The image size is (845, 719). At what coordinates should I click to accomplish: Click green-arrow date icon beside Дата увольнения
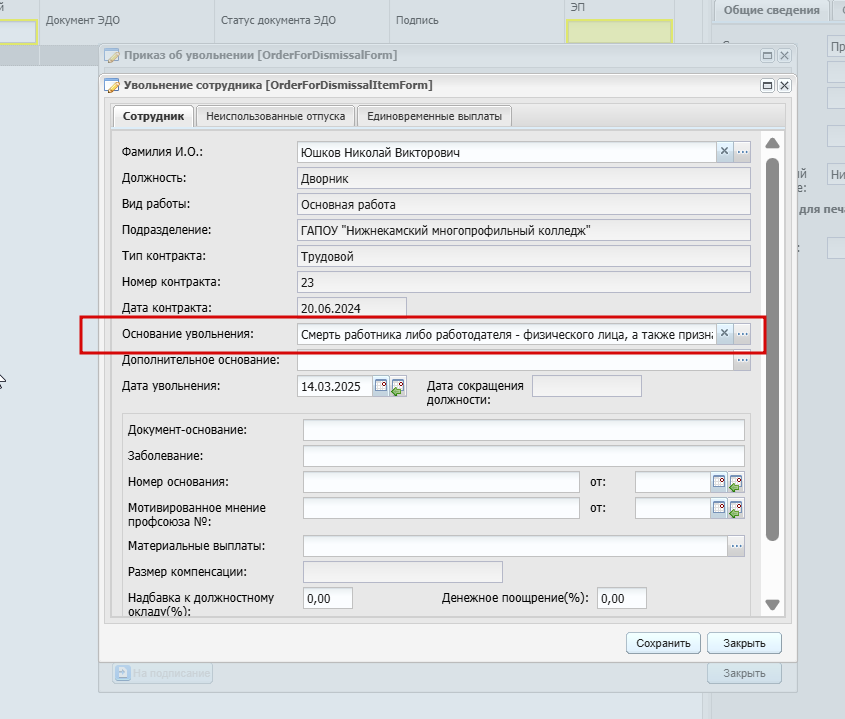click(x=398, y=386)
